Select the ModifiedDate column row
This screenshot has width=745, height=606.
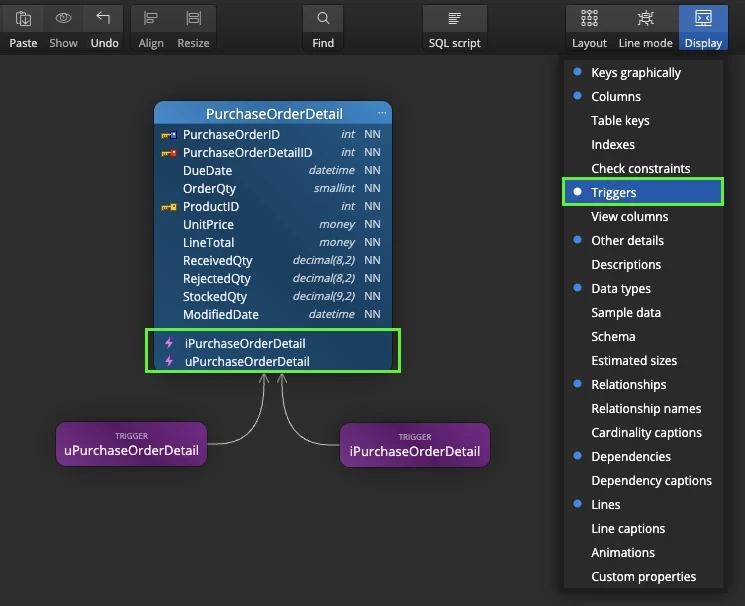273,315
